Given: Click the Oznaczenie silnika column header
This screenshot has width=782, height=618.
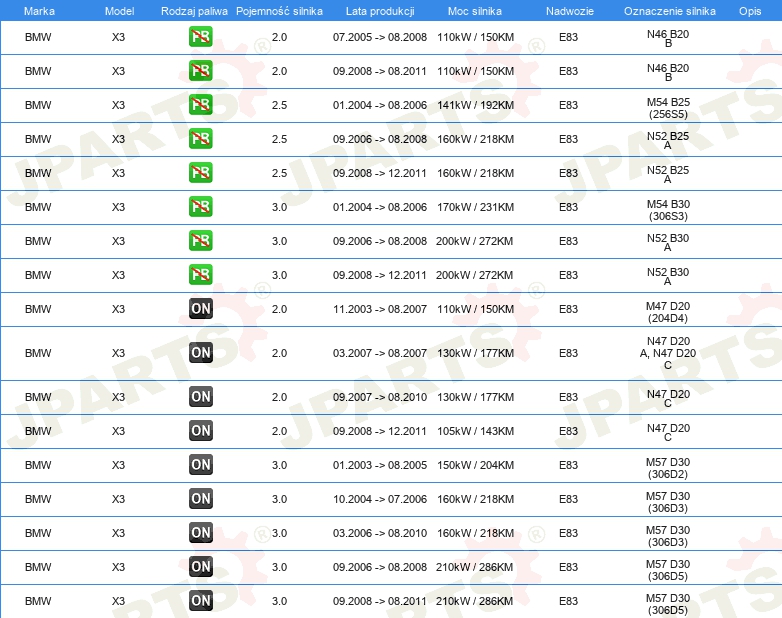Looking at the screenshot, I should pyautogui.click(x=670, y=11).
